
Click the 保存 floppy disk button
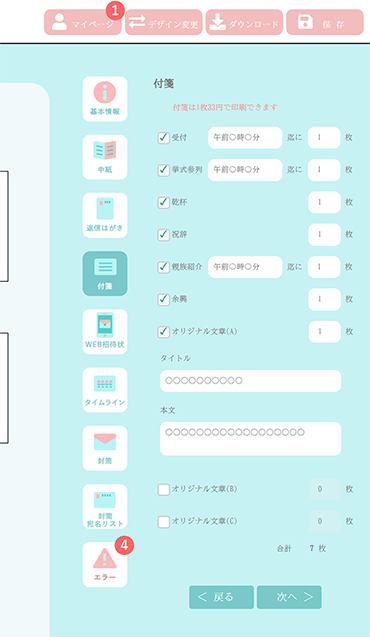325,22
